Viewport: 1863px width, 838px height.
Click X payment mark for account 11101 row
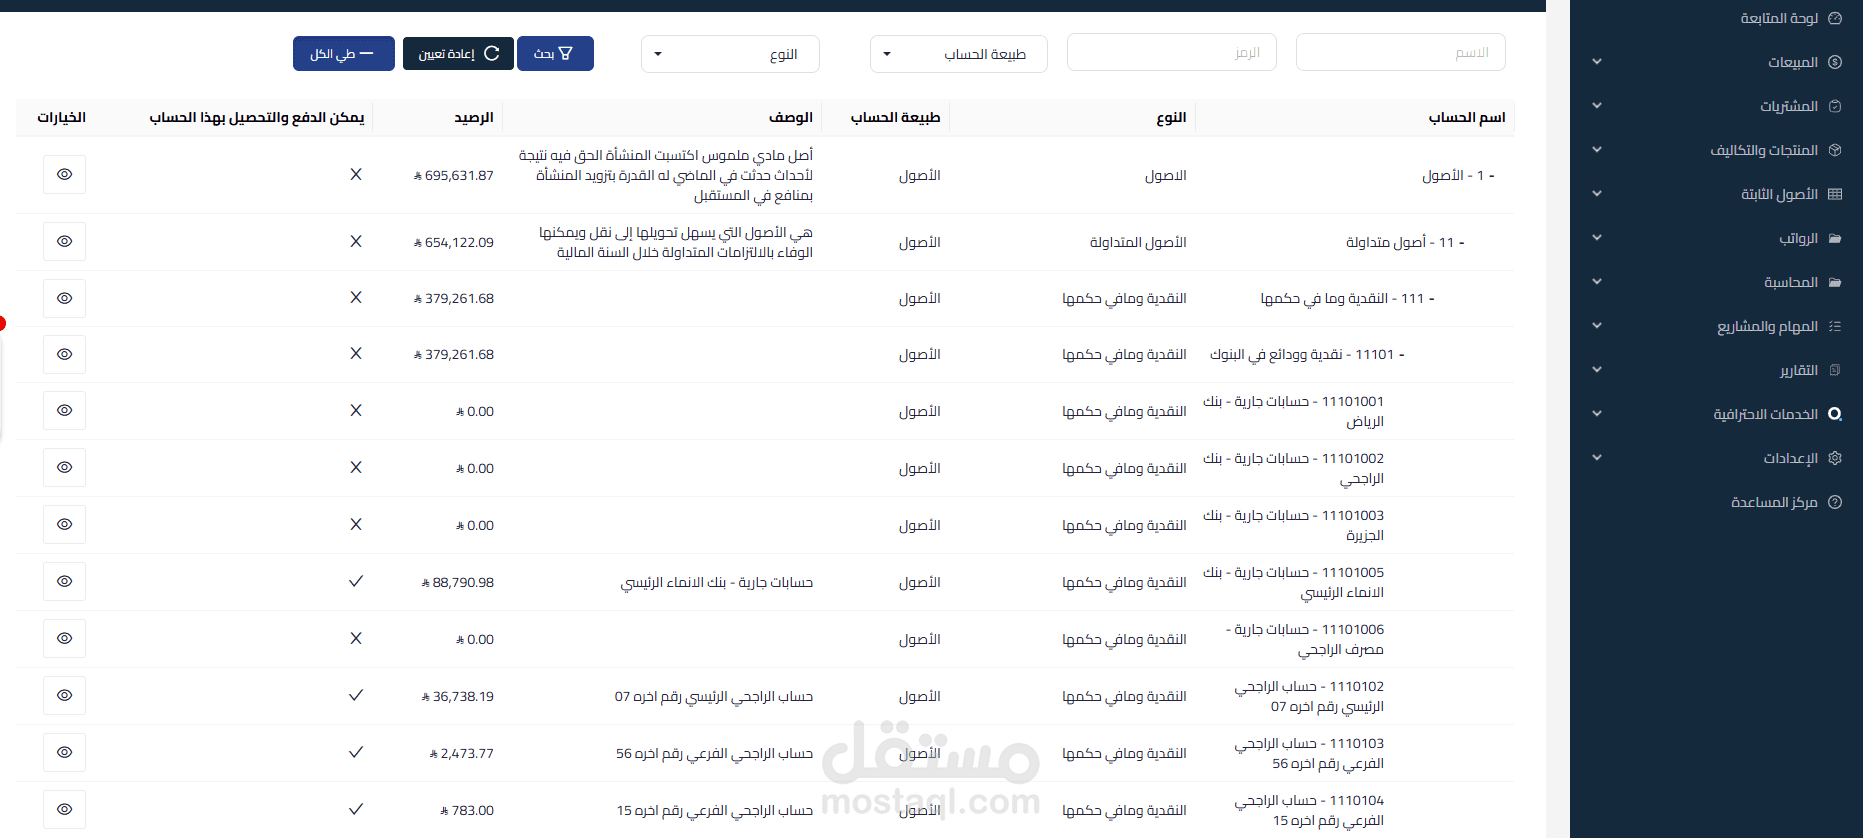click(356, 353)
